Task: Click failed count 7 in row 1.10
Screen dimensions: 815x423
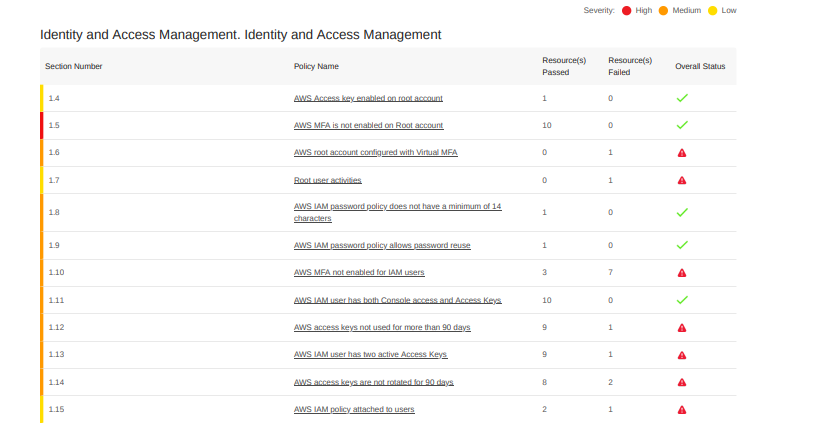Action: coord(610,272)
